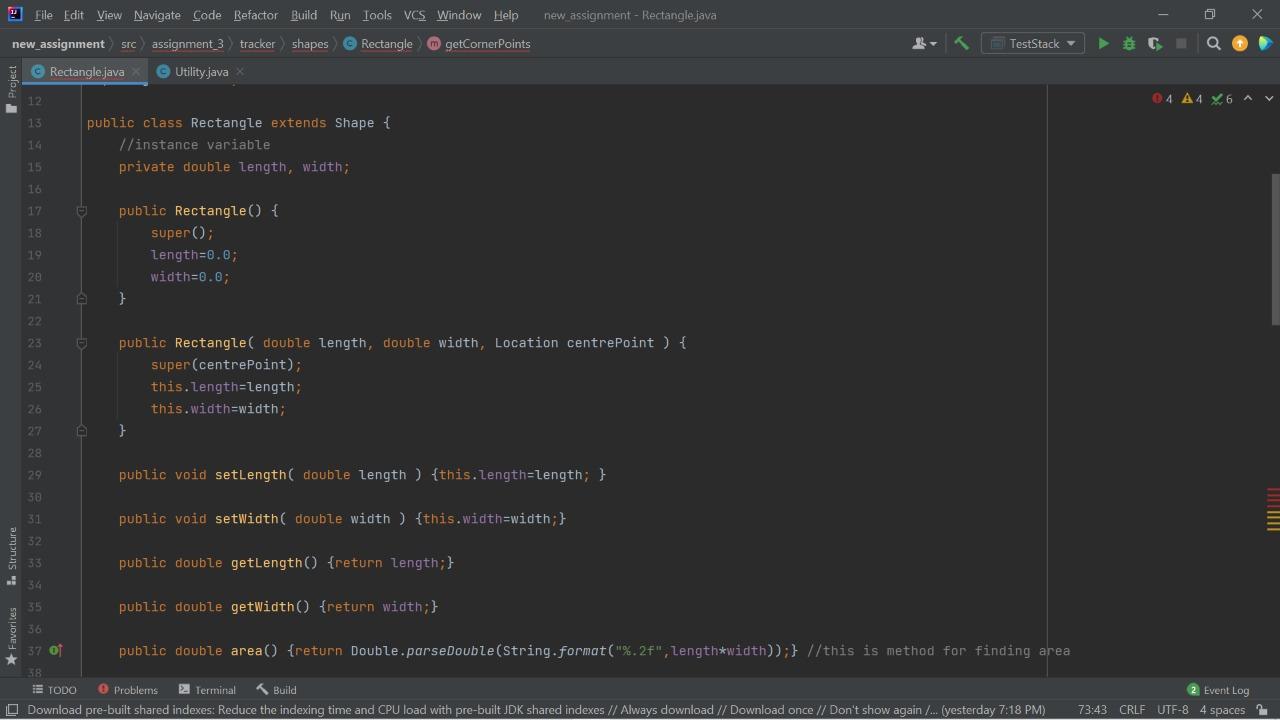Open the File menu

point(43,15)
